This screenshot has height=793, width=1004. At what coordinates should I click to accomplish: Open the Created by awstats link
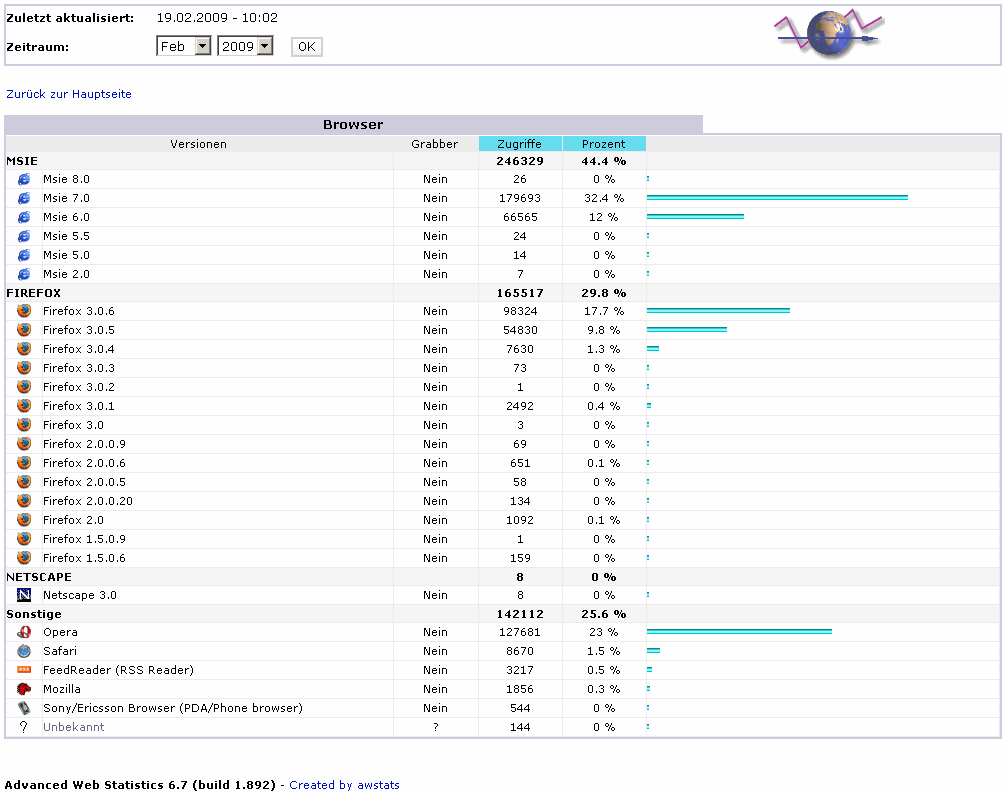point(344,785)
